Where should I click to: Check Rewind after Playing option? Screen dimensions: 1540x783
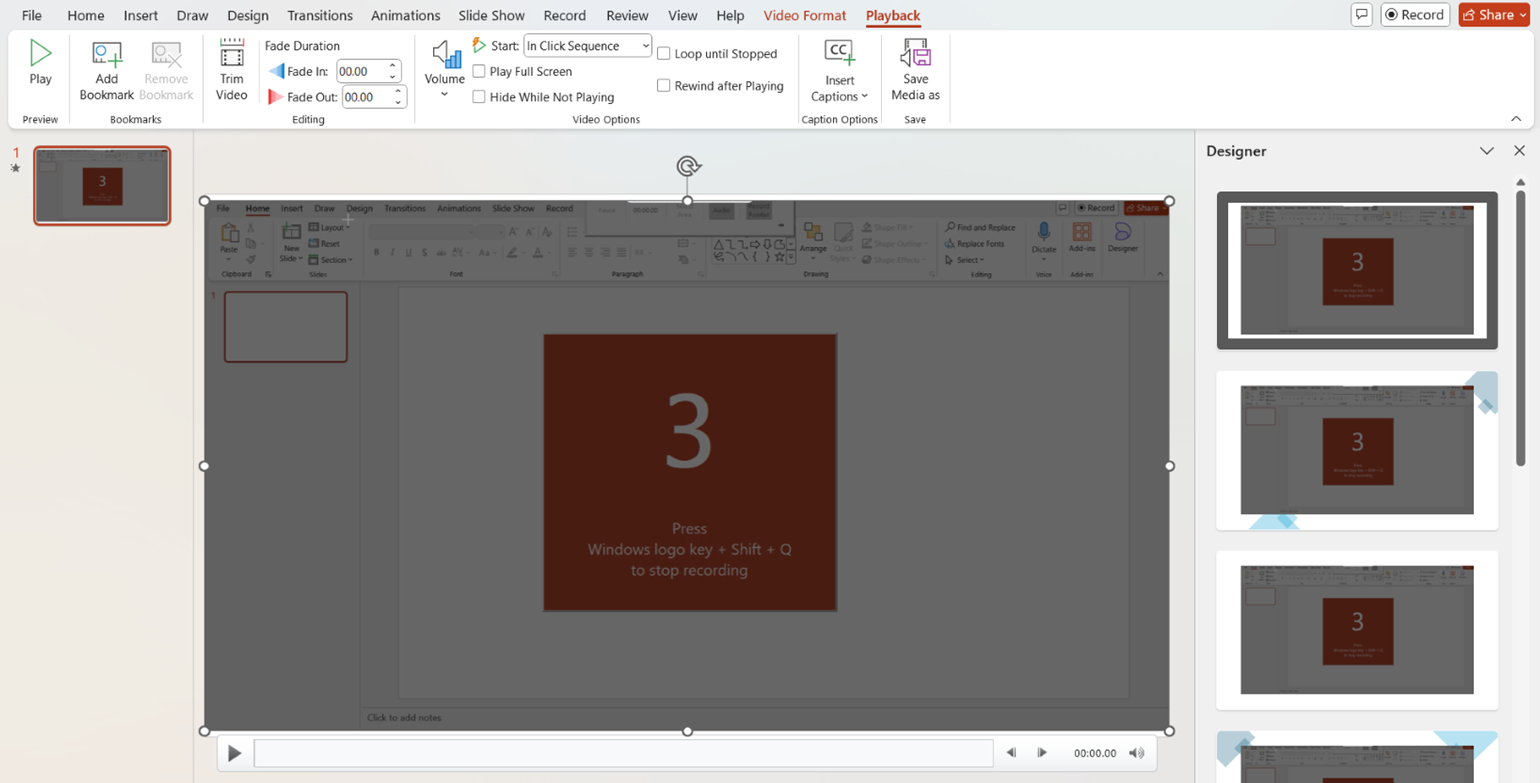pos(663,86)
